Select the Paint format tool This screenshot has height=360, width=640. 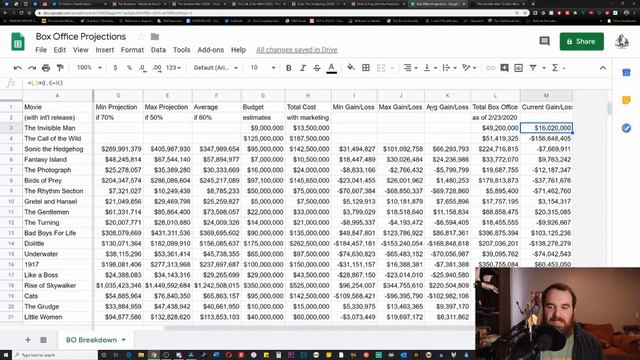pos(60,68)
